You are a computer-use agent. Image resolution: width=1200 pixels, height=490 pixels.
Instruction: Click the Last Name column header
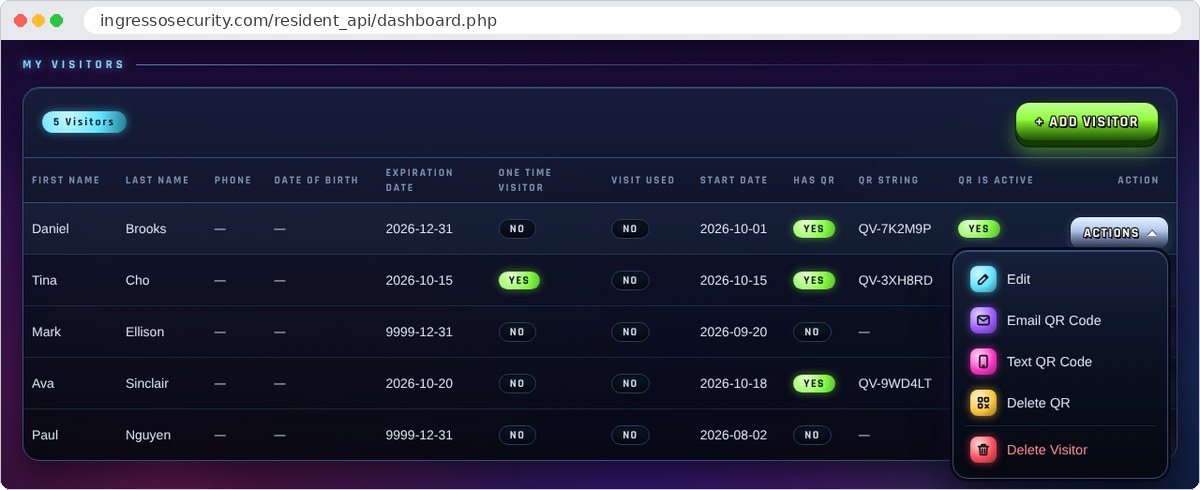(157, 180)
